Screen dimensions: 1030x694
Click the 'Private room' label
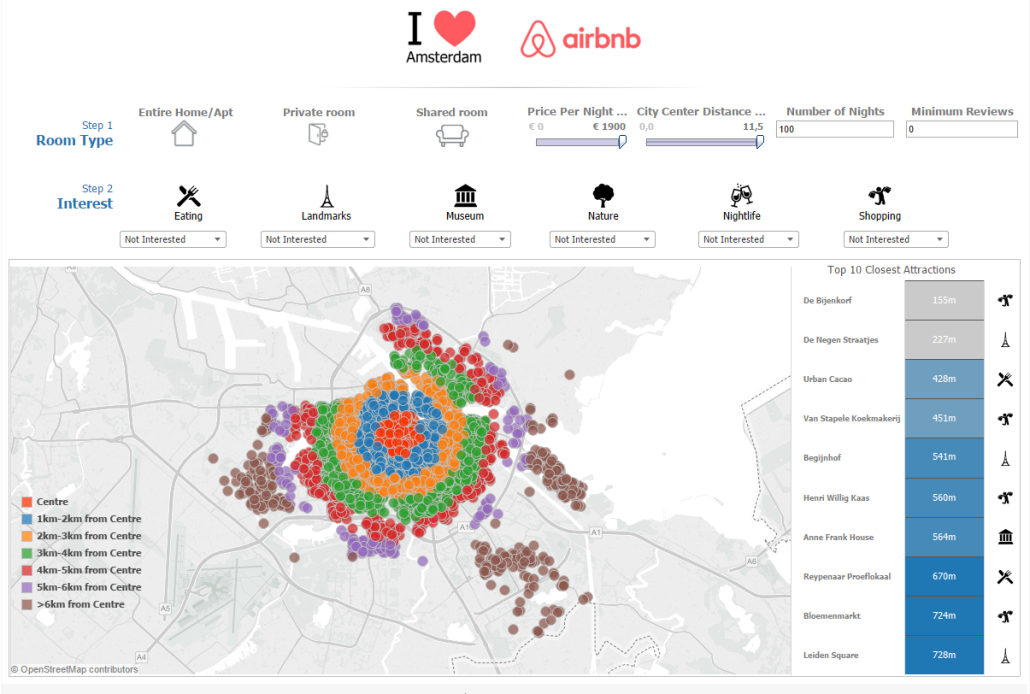[x=319, y=112]
